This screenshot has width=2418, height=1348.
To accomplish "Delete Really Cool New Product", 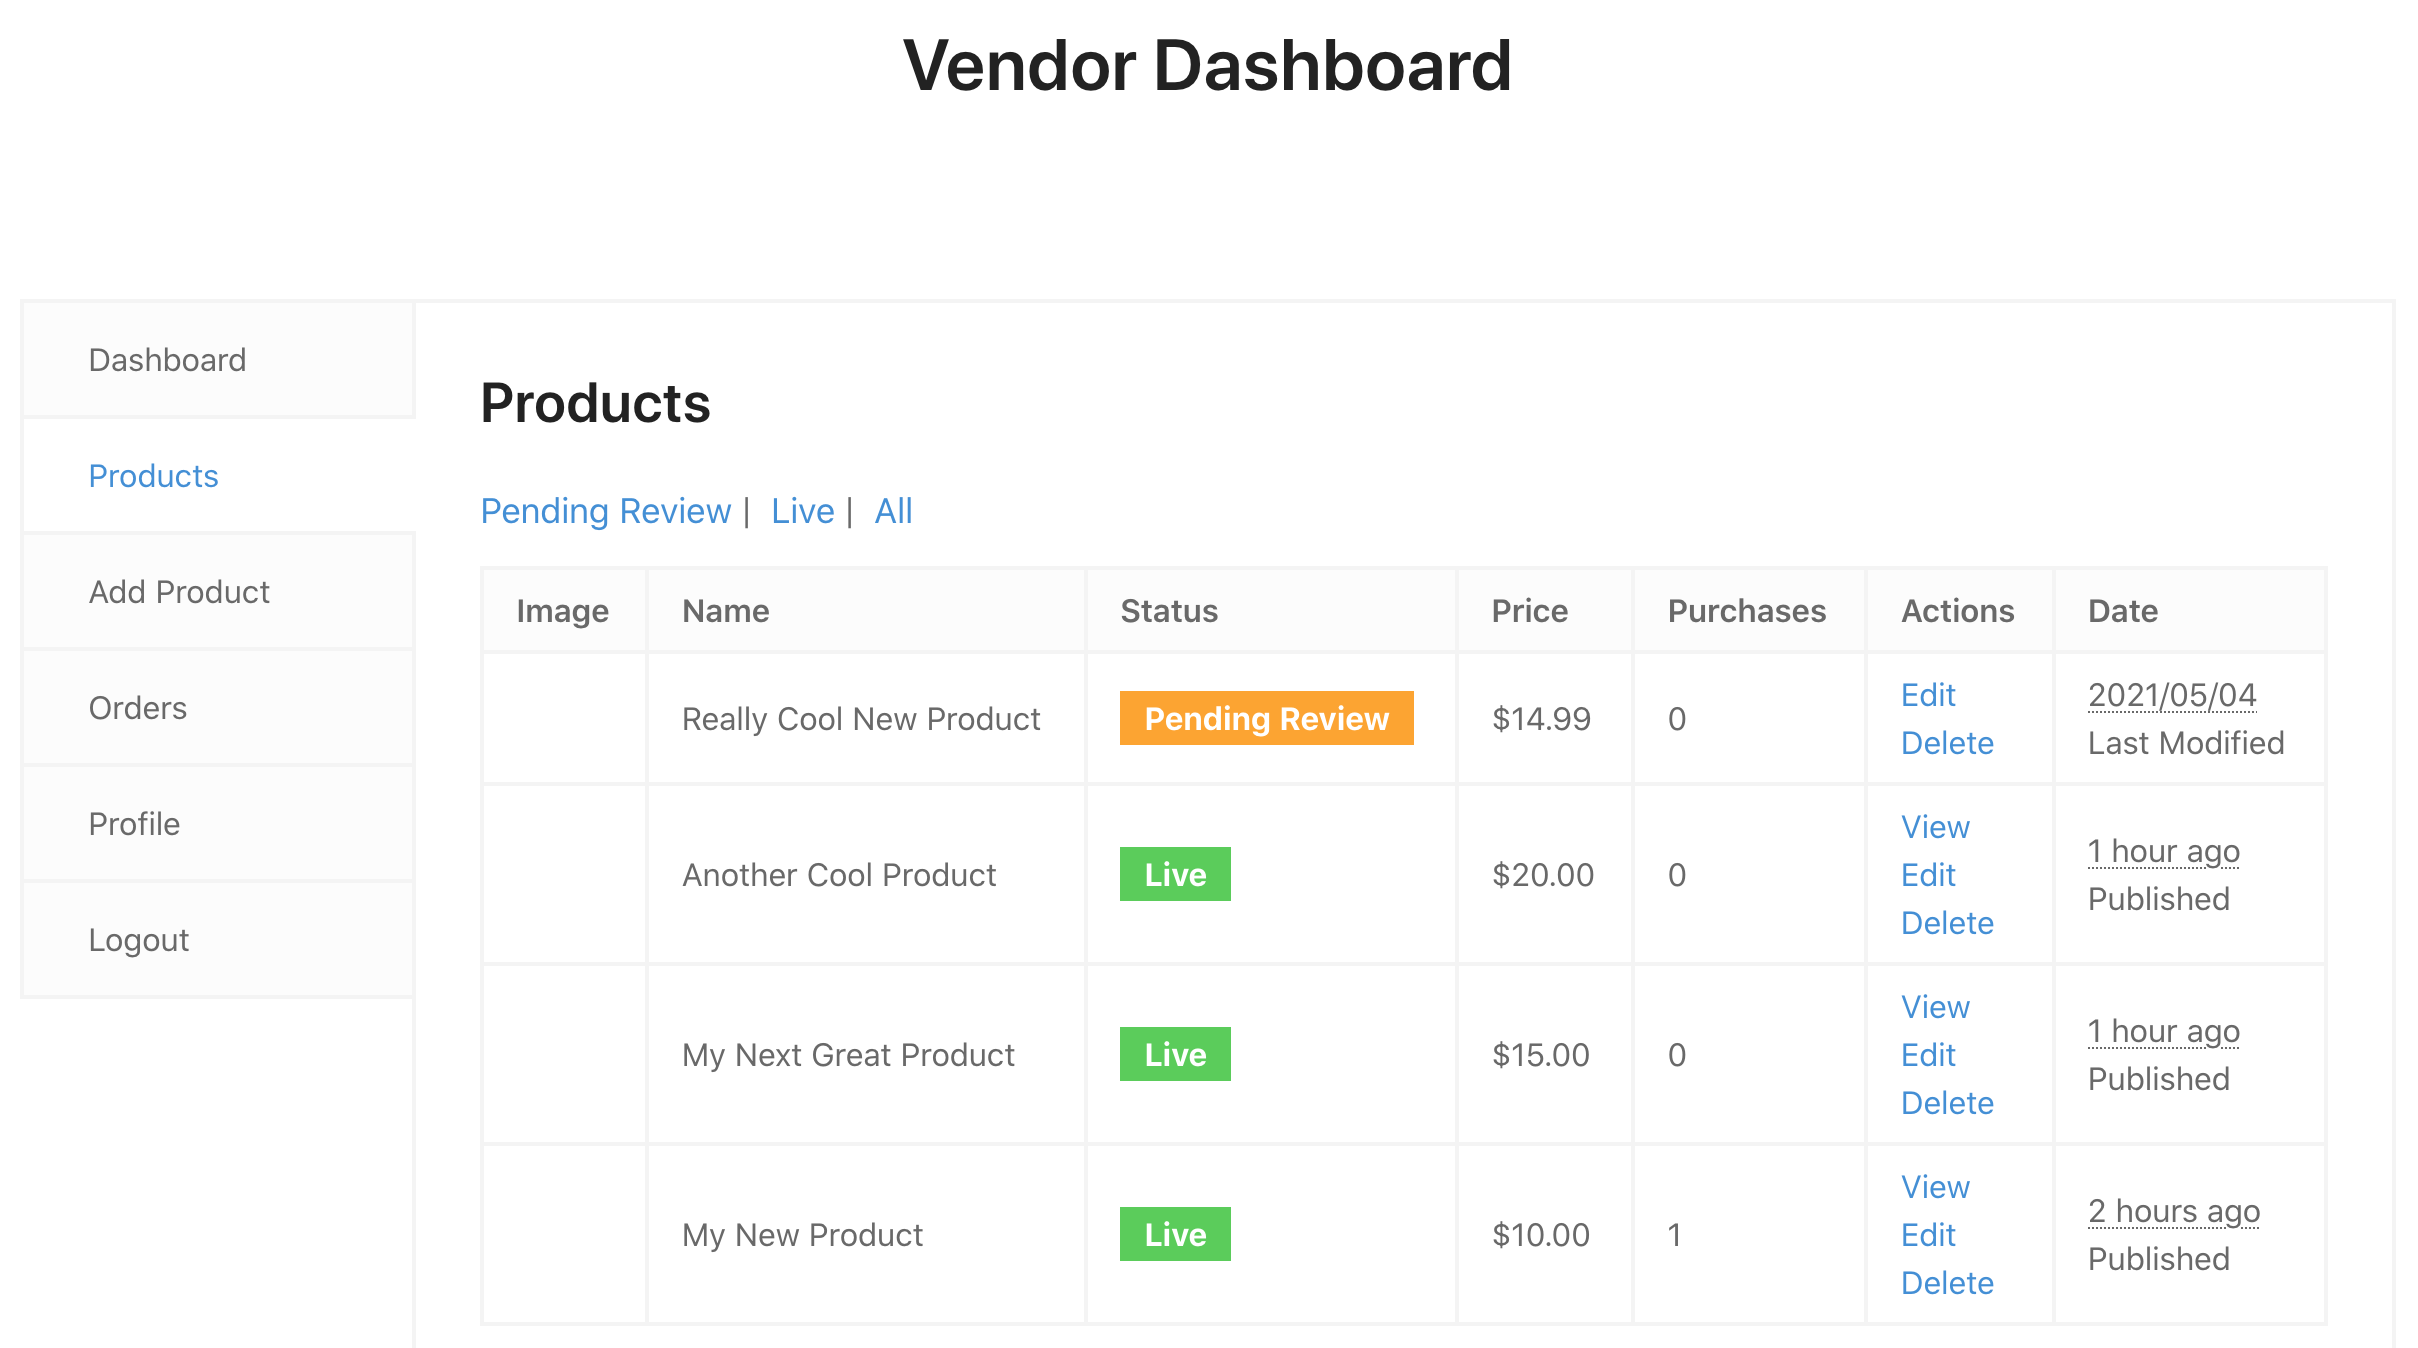I will 1947,743.
